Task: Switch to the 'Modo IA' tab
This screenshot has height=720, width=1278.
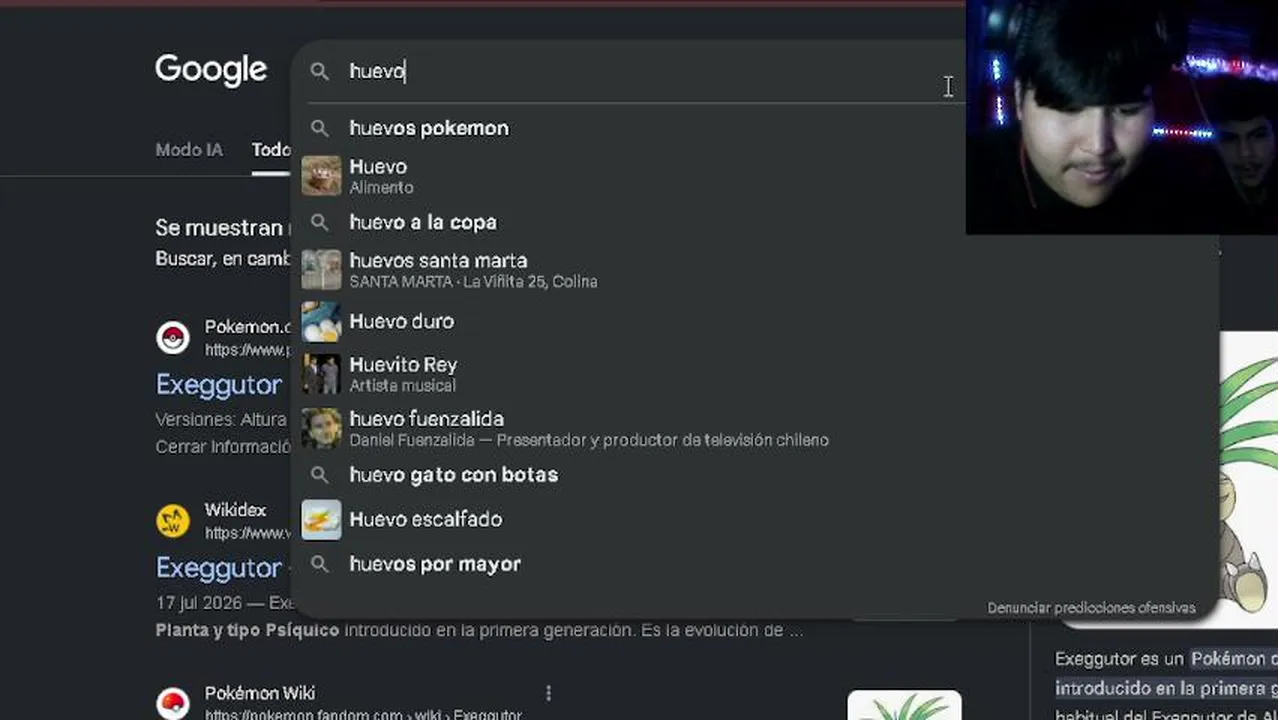Action: (189, 150)
